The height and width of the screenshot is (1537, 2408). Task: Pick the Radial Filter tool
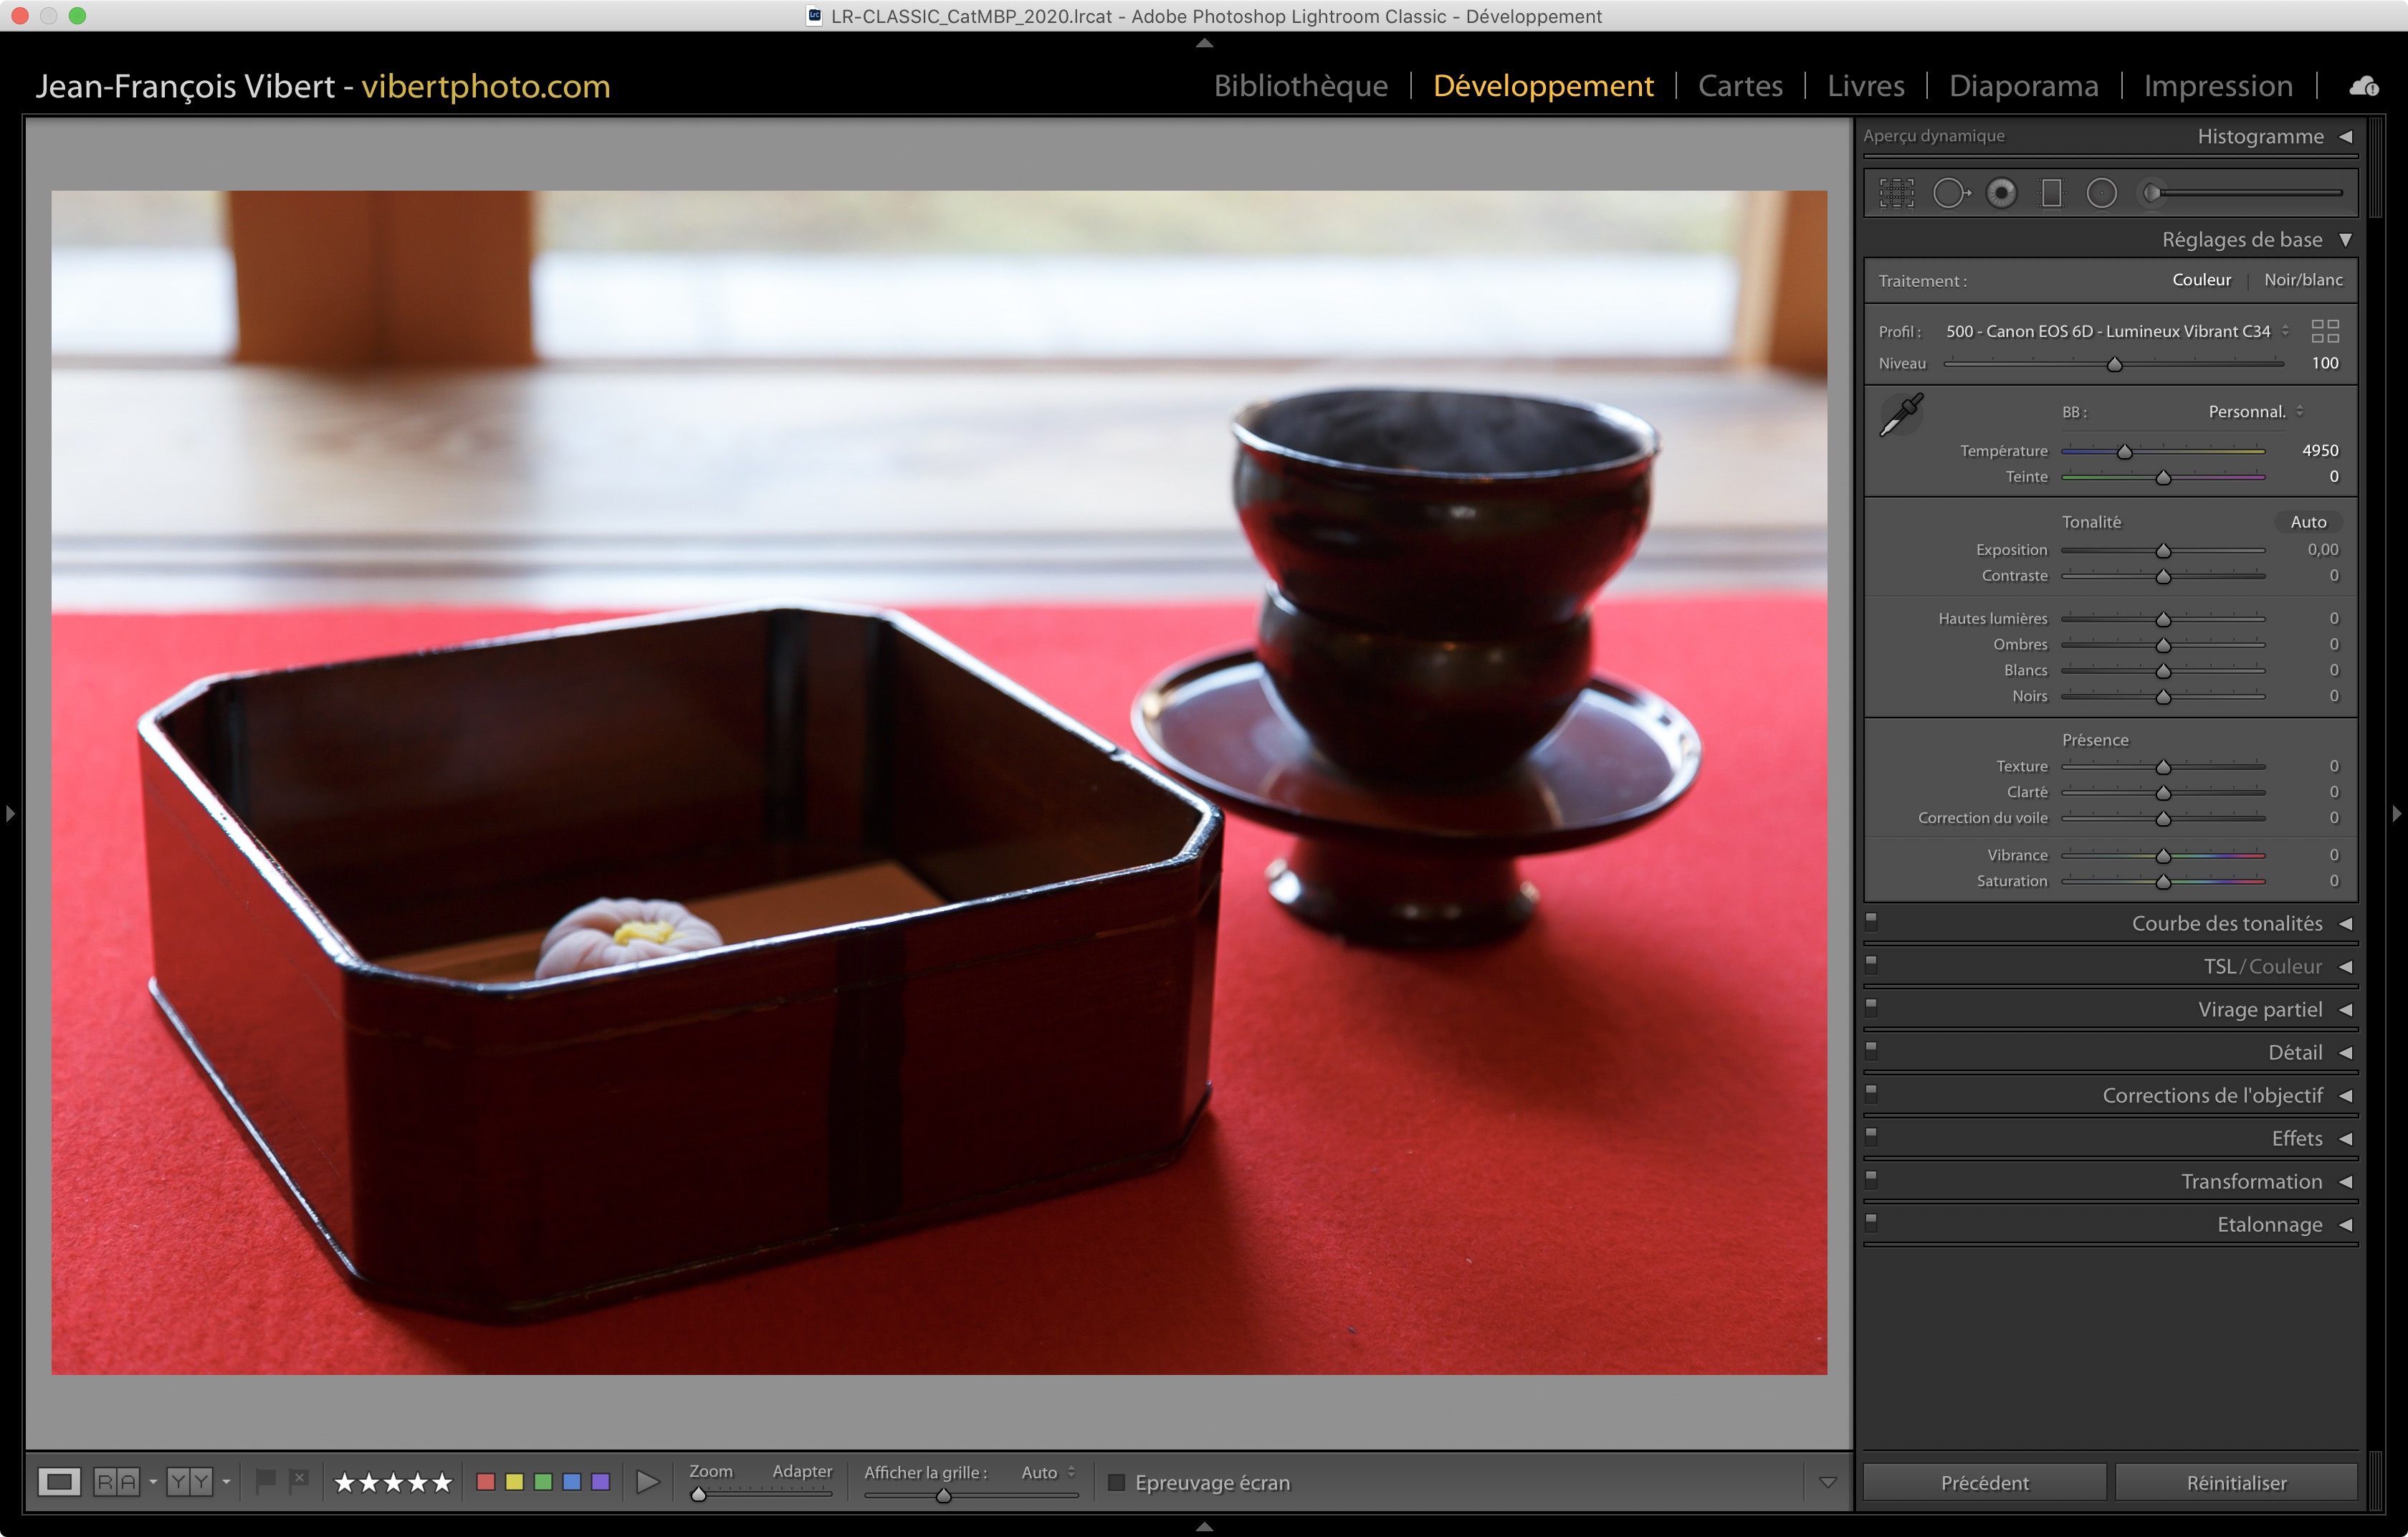pos(2101,193)
